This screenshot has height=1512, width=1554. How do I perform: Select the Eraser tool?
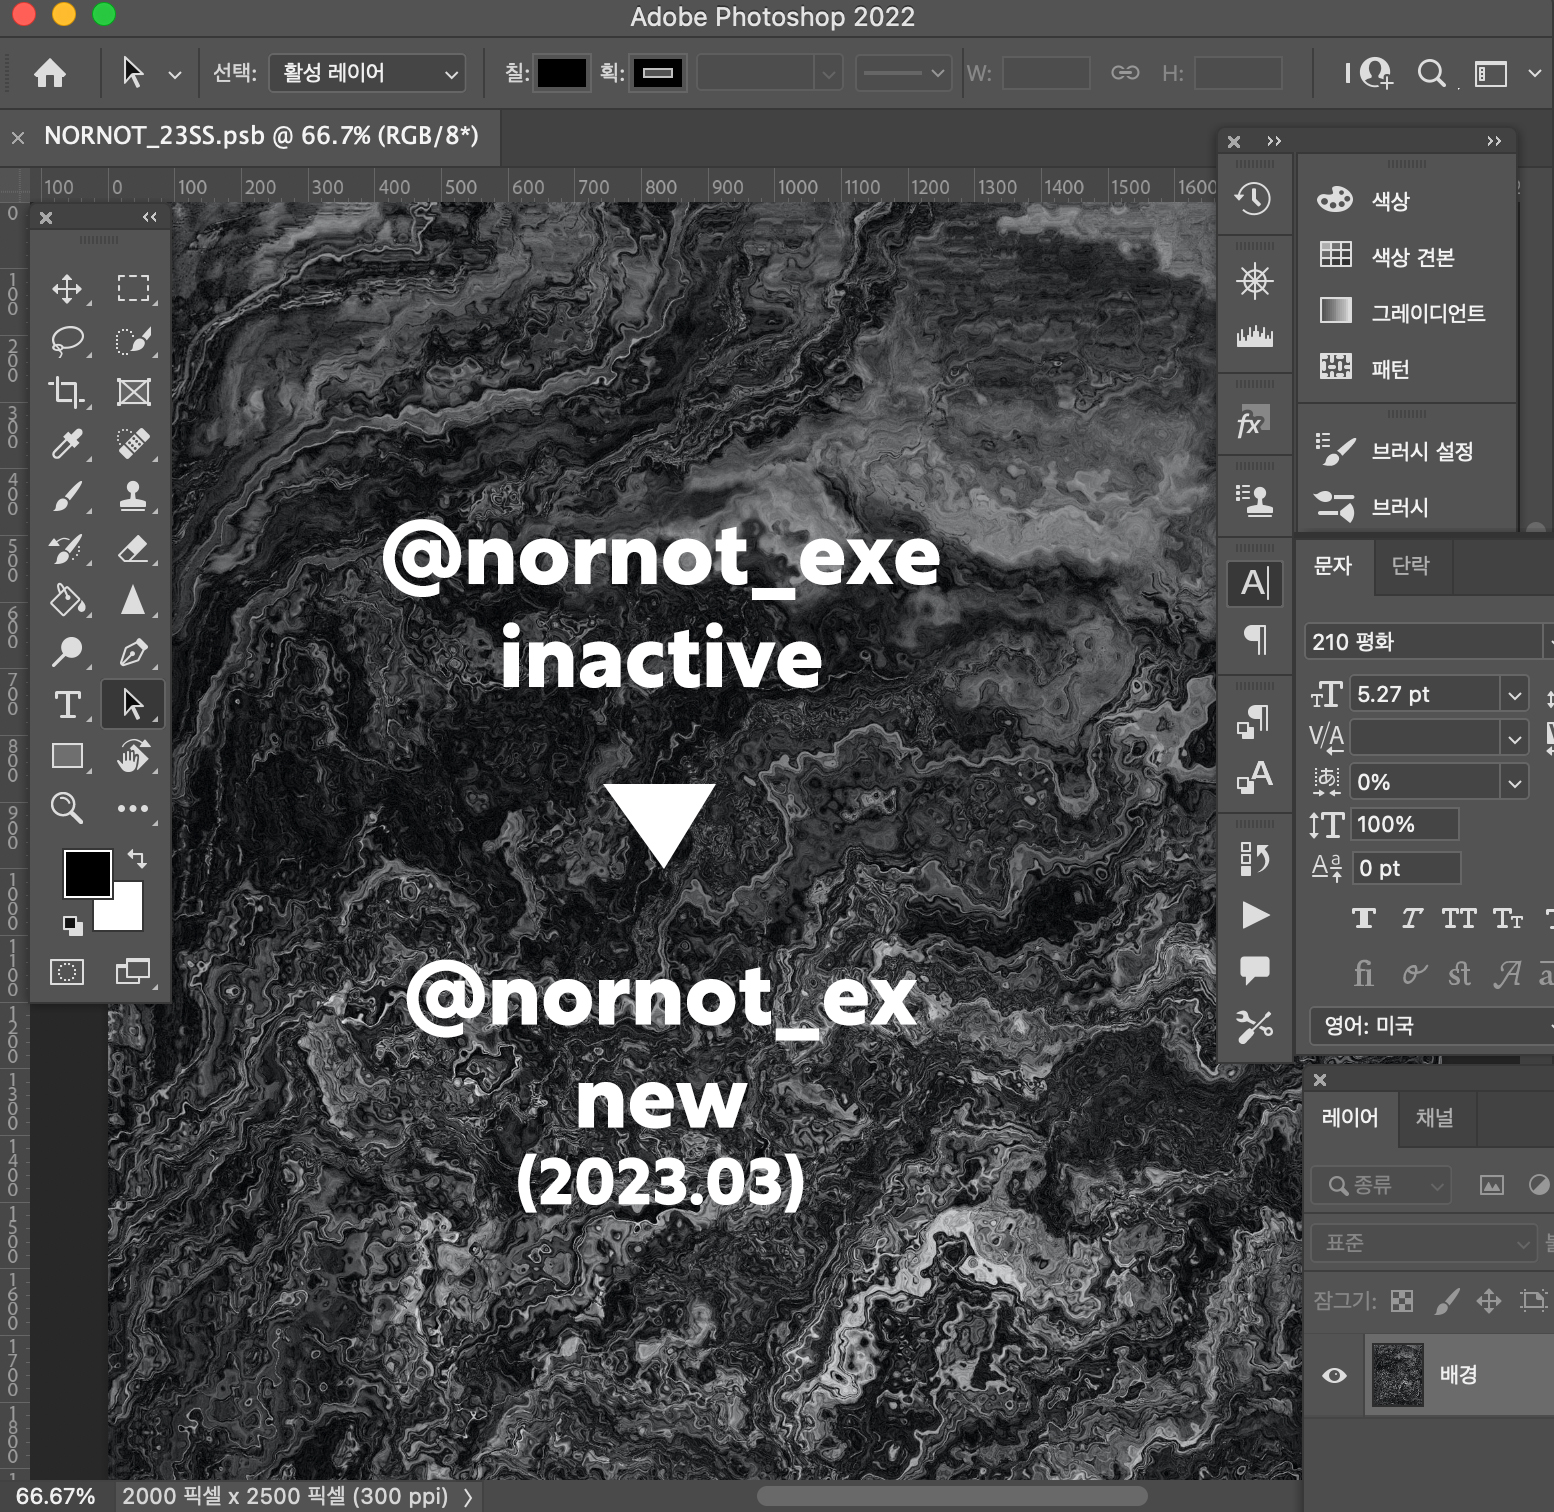click(x=133, y=548)
